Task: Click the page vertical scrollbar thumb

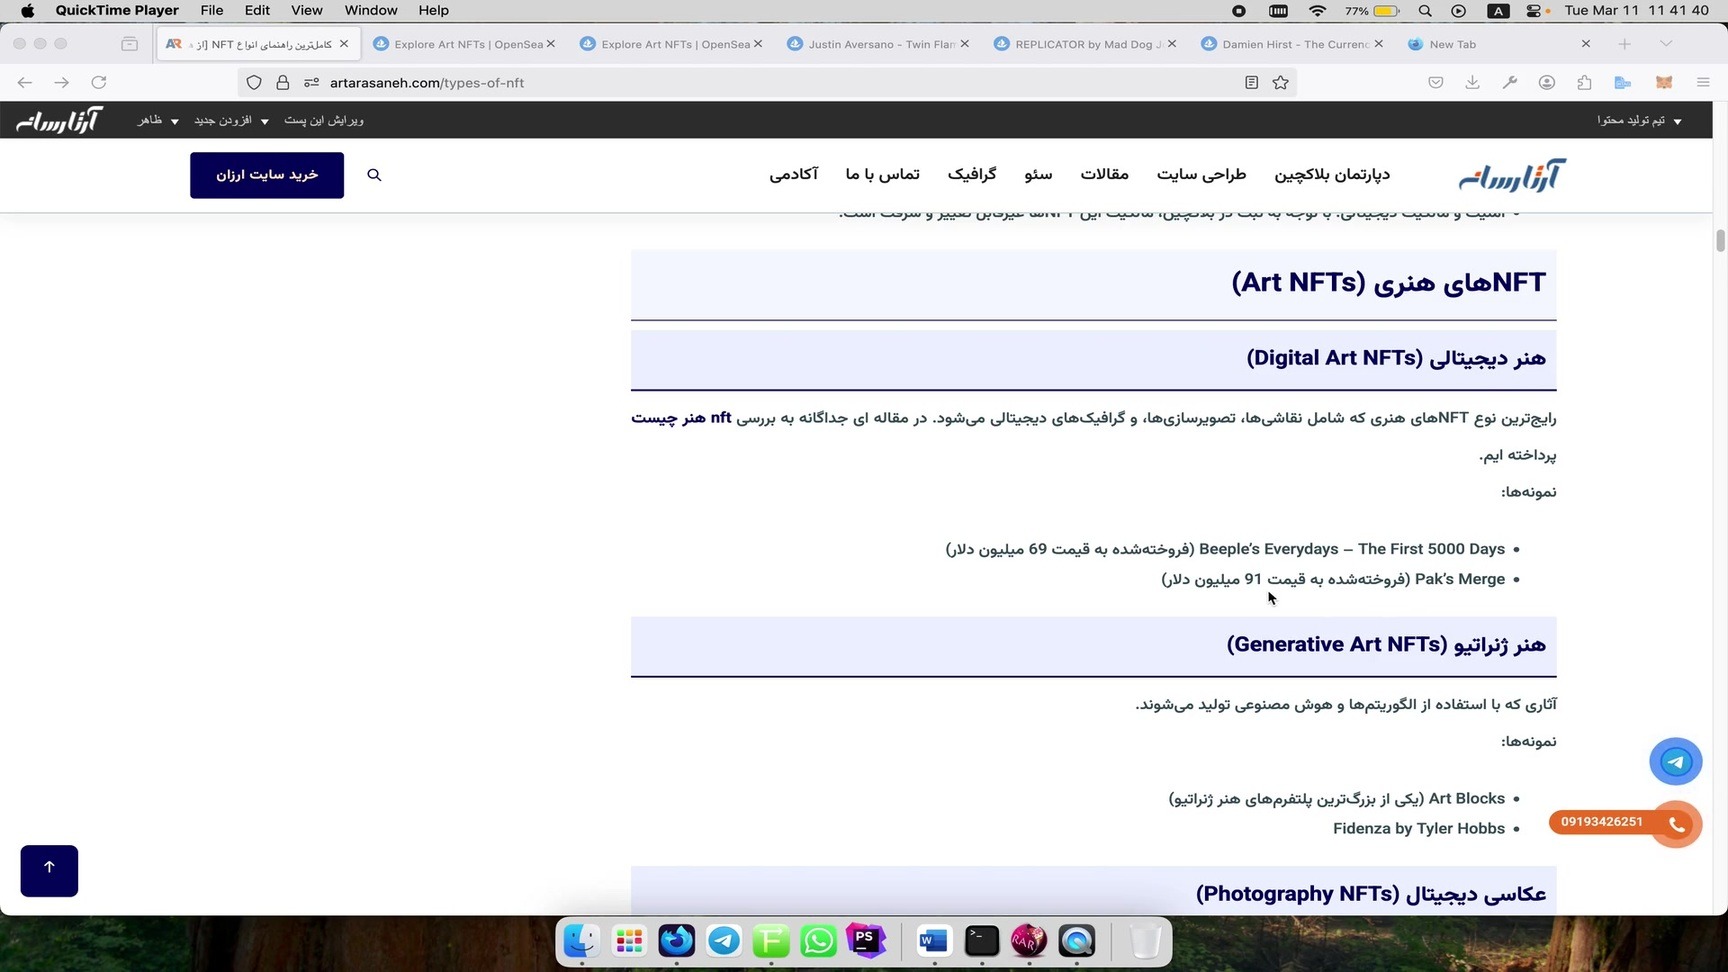Action: (x=1721, y=241)
